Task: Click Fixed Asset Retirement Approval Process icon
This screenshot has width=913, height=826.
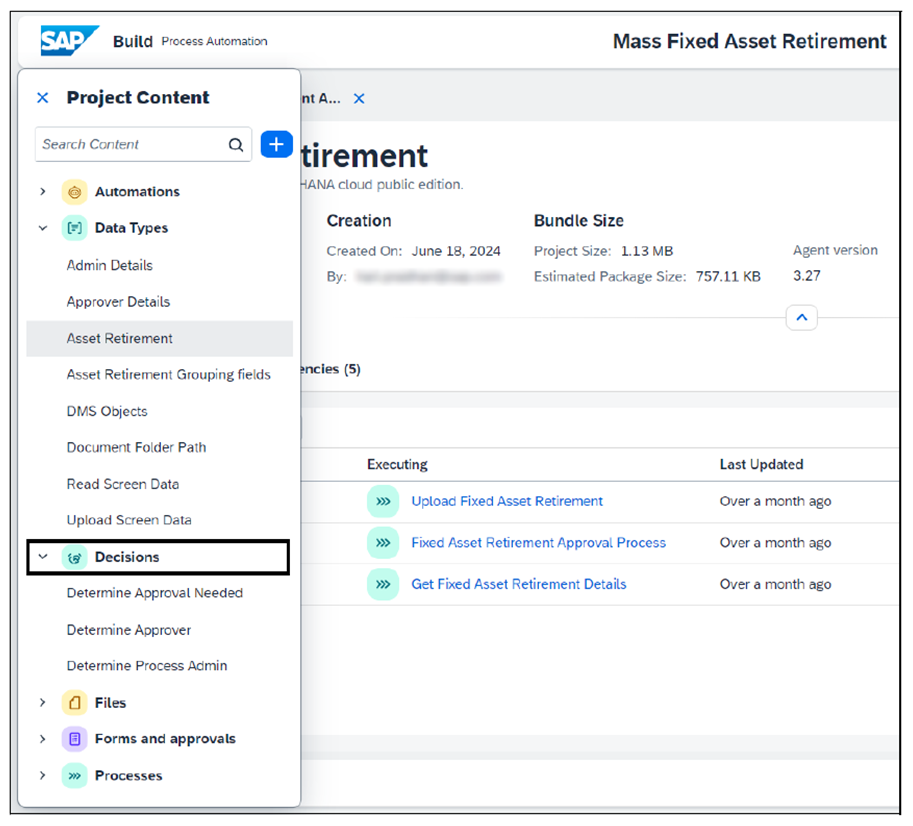Action: coord(383,543)
